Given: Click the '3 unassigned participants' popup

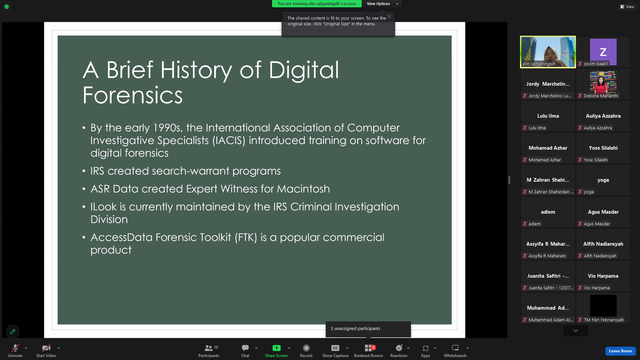Looking at the screenshot, I should (368, 329).
